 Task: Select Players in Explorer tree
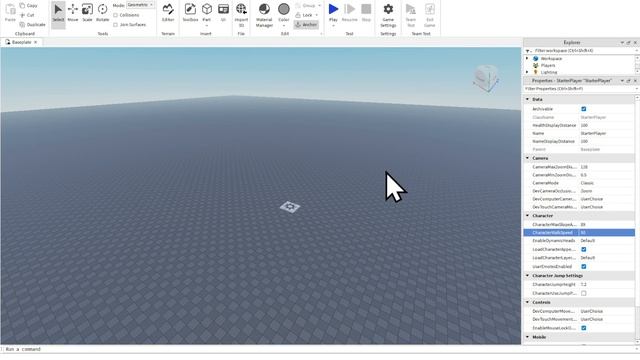click(x=548, y=65)
